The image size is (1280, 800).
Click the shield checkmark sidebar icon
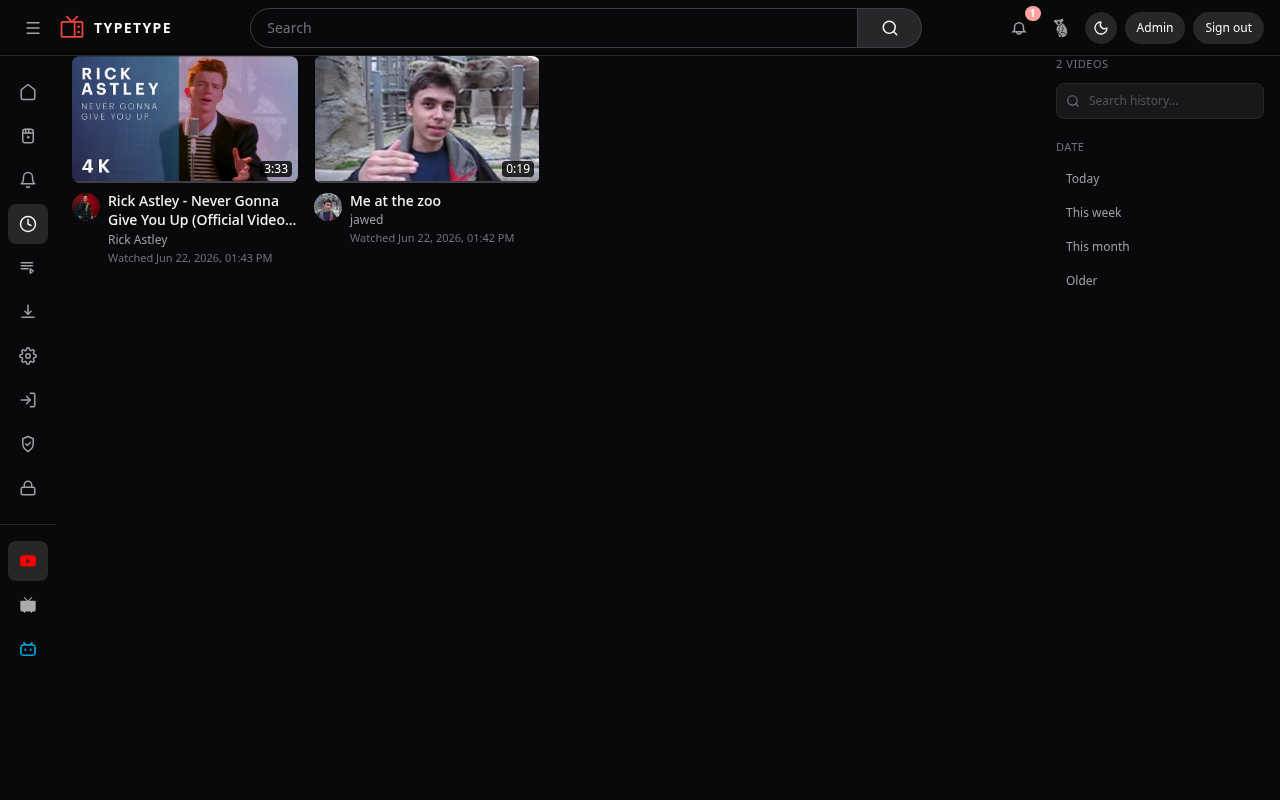coord(28,444)
